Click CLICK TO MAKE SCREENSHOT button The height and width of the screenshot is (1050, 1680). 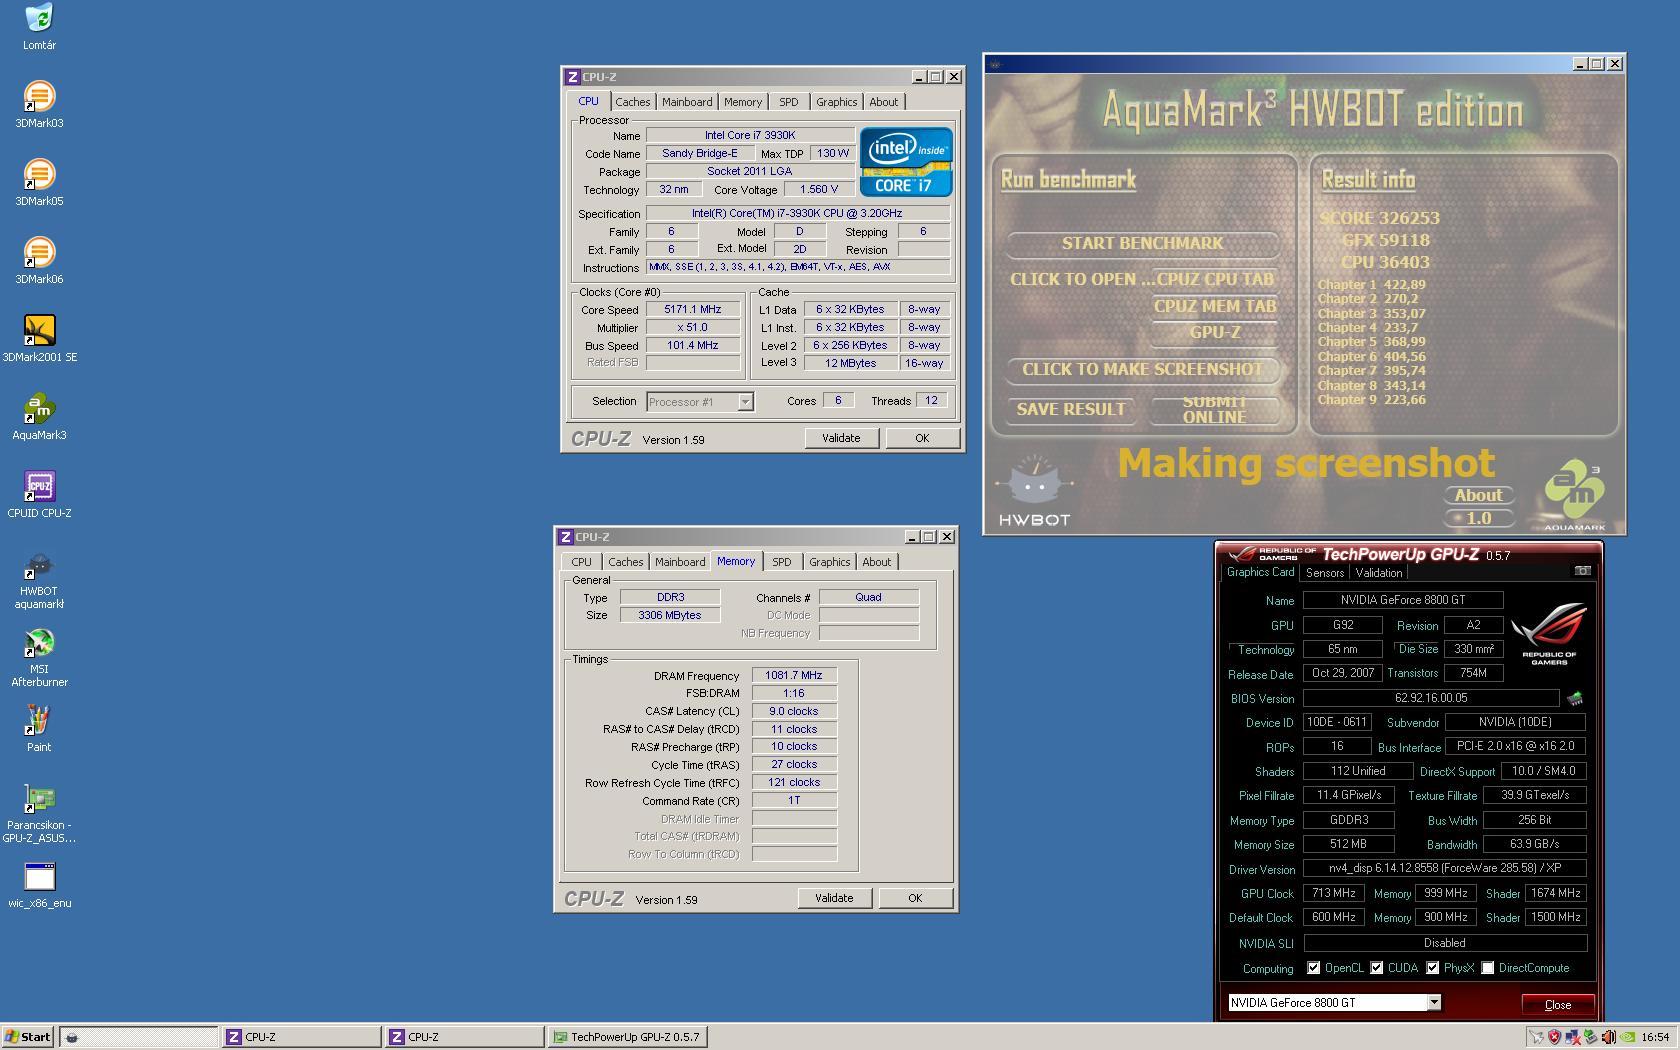1142,369
